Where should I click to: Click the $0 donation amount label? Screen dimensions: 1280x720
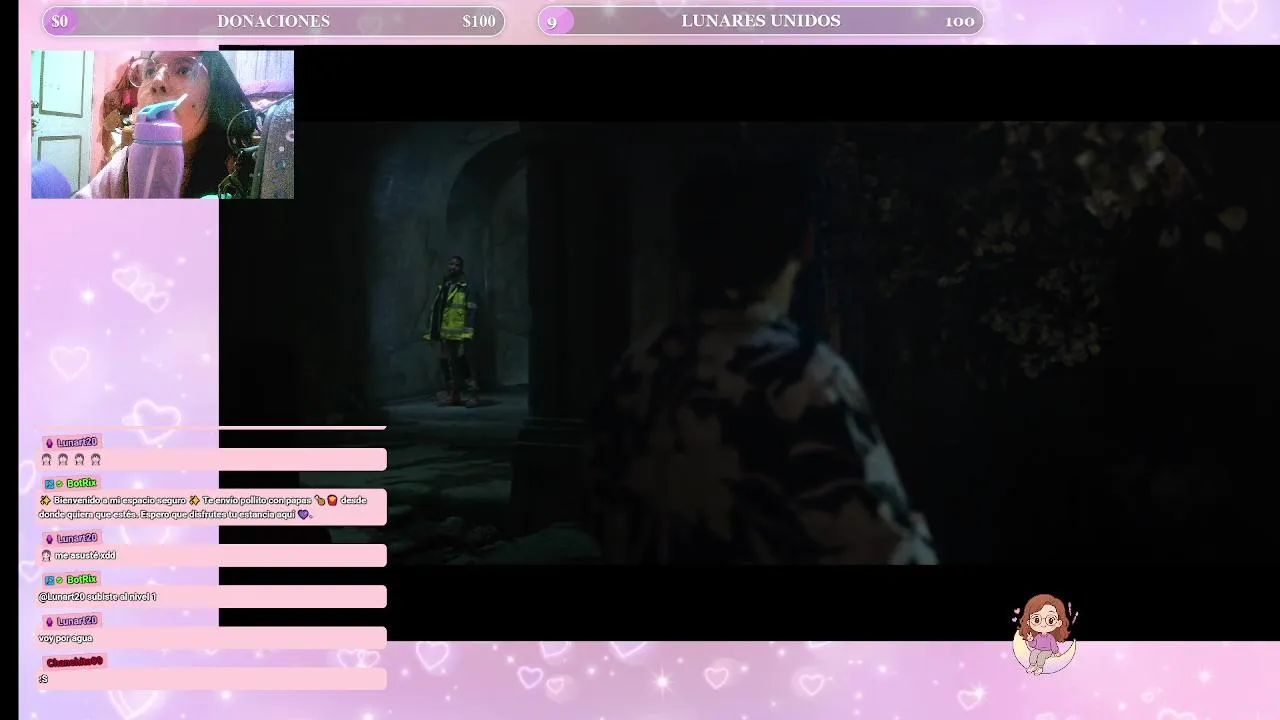[60, 21]
